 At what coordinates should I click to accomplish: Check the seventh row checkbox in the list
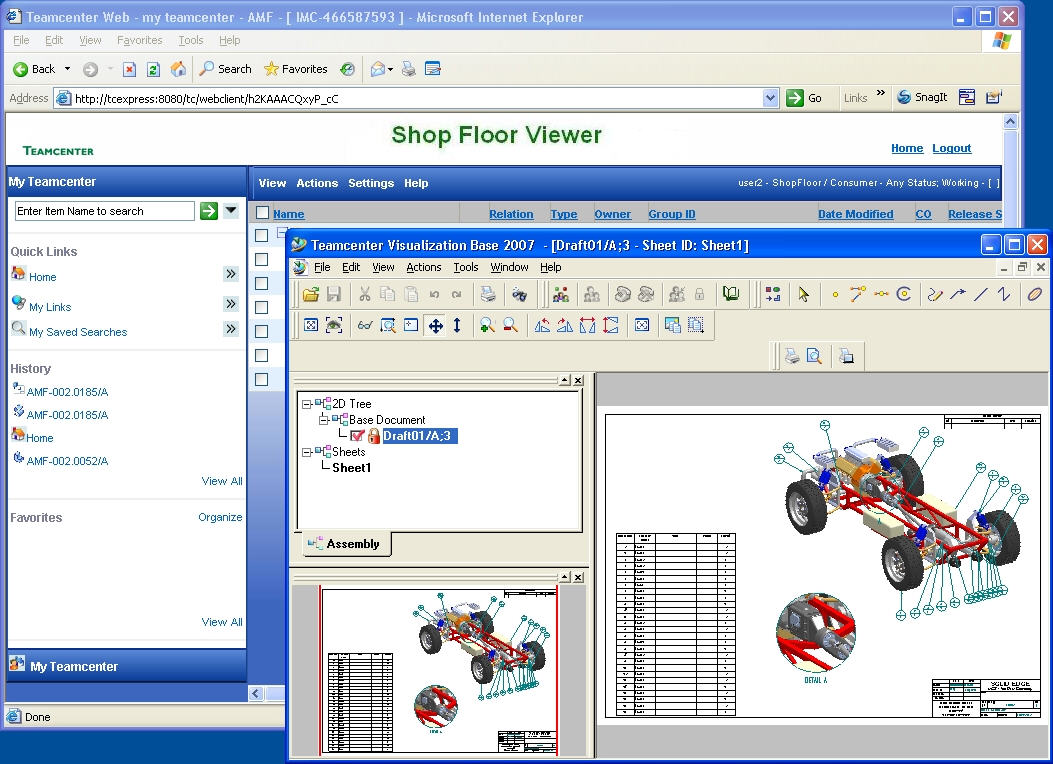pos(262,379)
